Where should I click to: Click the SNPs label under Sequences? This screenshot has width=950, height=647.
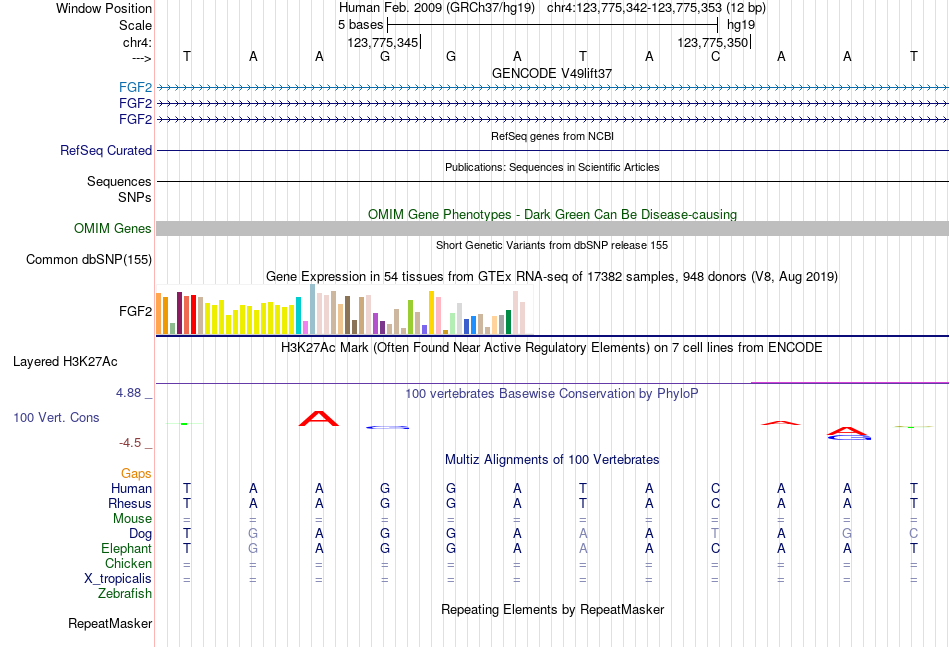[x=135, y=197]
